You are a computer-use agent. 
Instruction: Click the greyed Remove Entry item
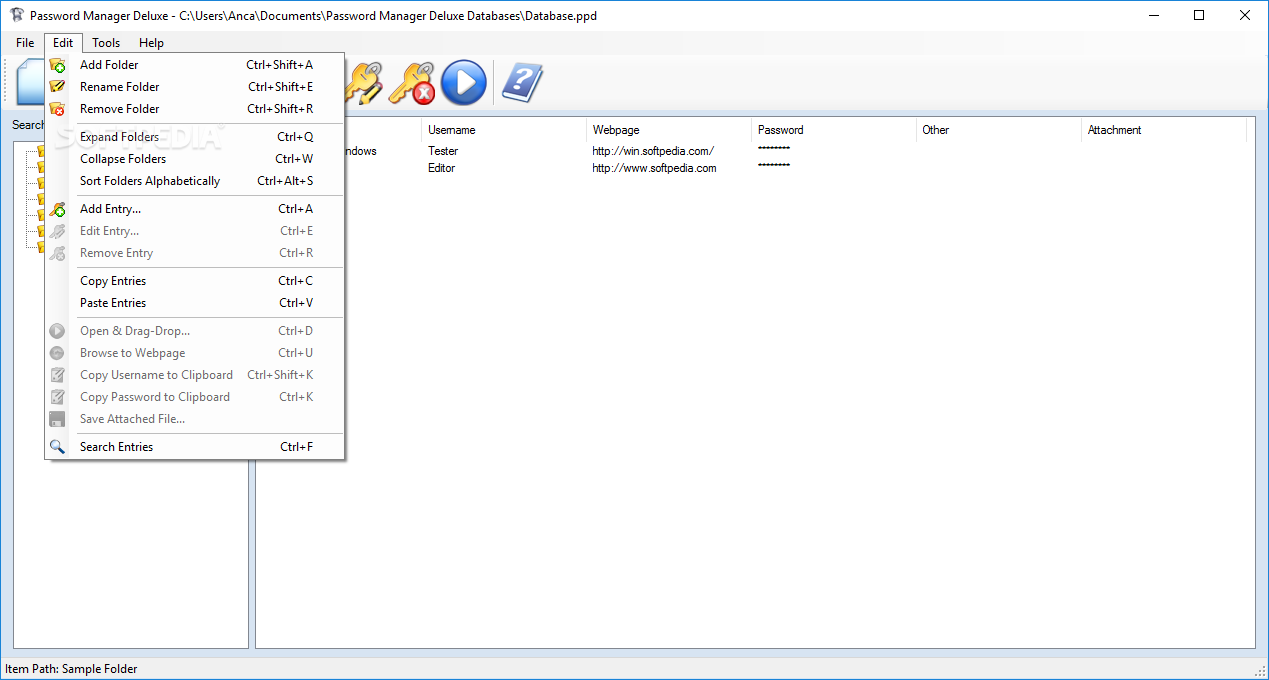point(195,253)
